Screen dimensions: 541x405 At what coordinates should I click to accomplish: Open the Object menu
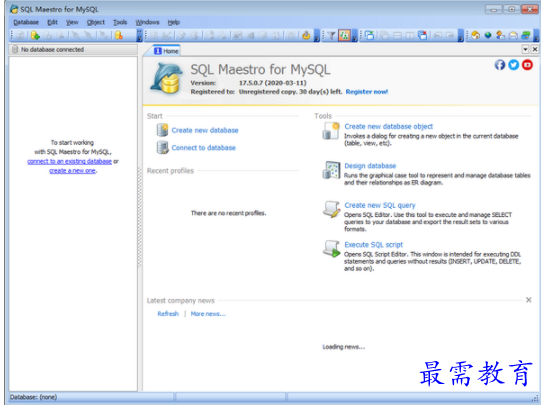[x=96, y=22]
